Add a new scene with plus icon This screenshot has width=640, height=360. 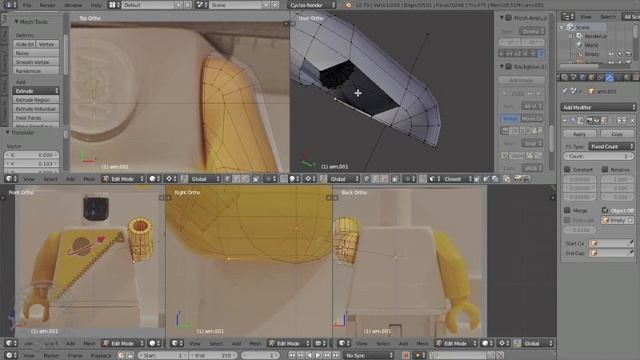click(x=267, y=5)
